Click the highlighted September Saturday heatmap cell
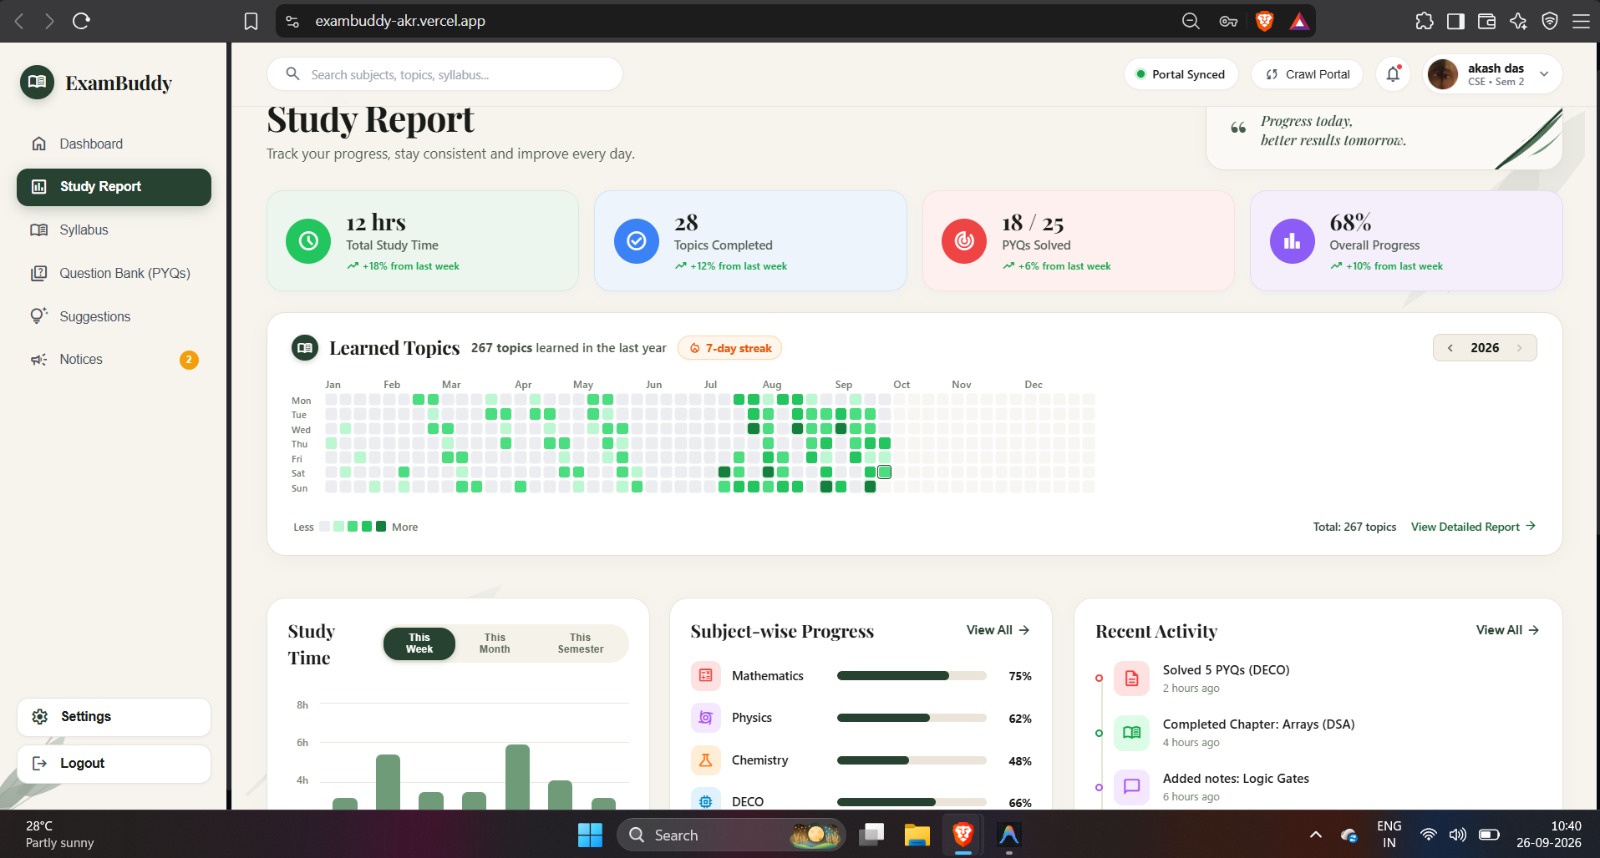 pyautogui.click(x=884, y=472)
